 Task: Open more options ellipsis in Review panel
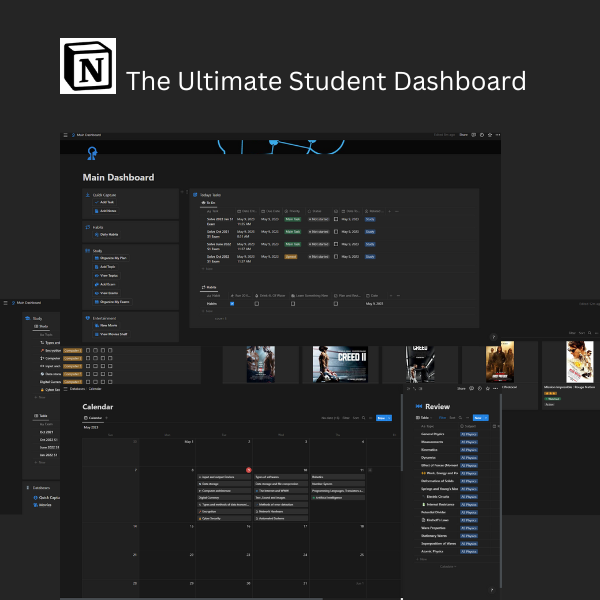496,388
